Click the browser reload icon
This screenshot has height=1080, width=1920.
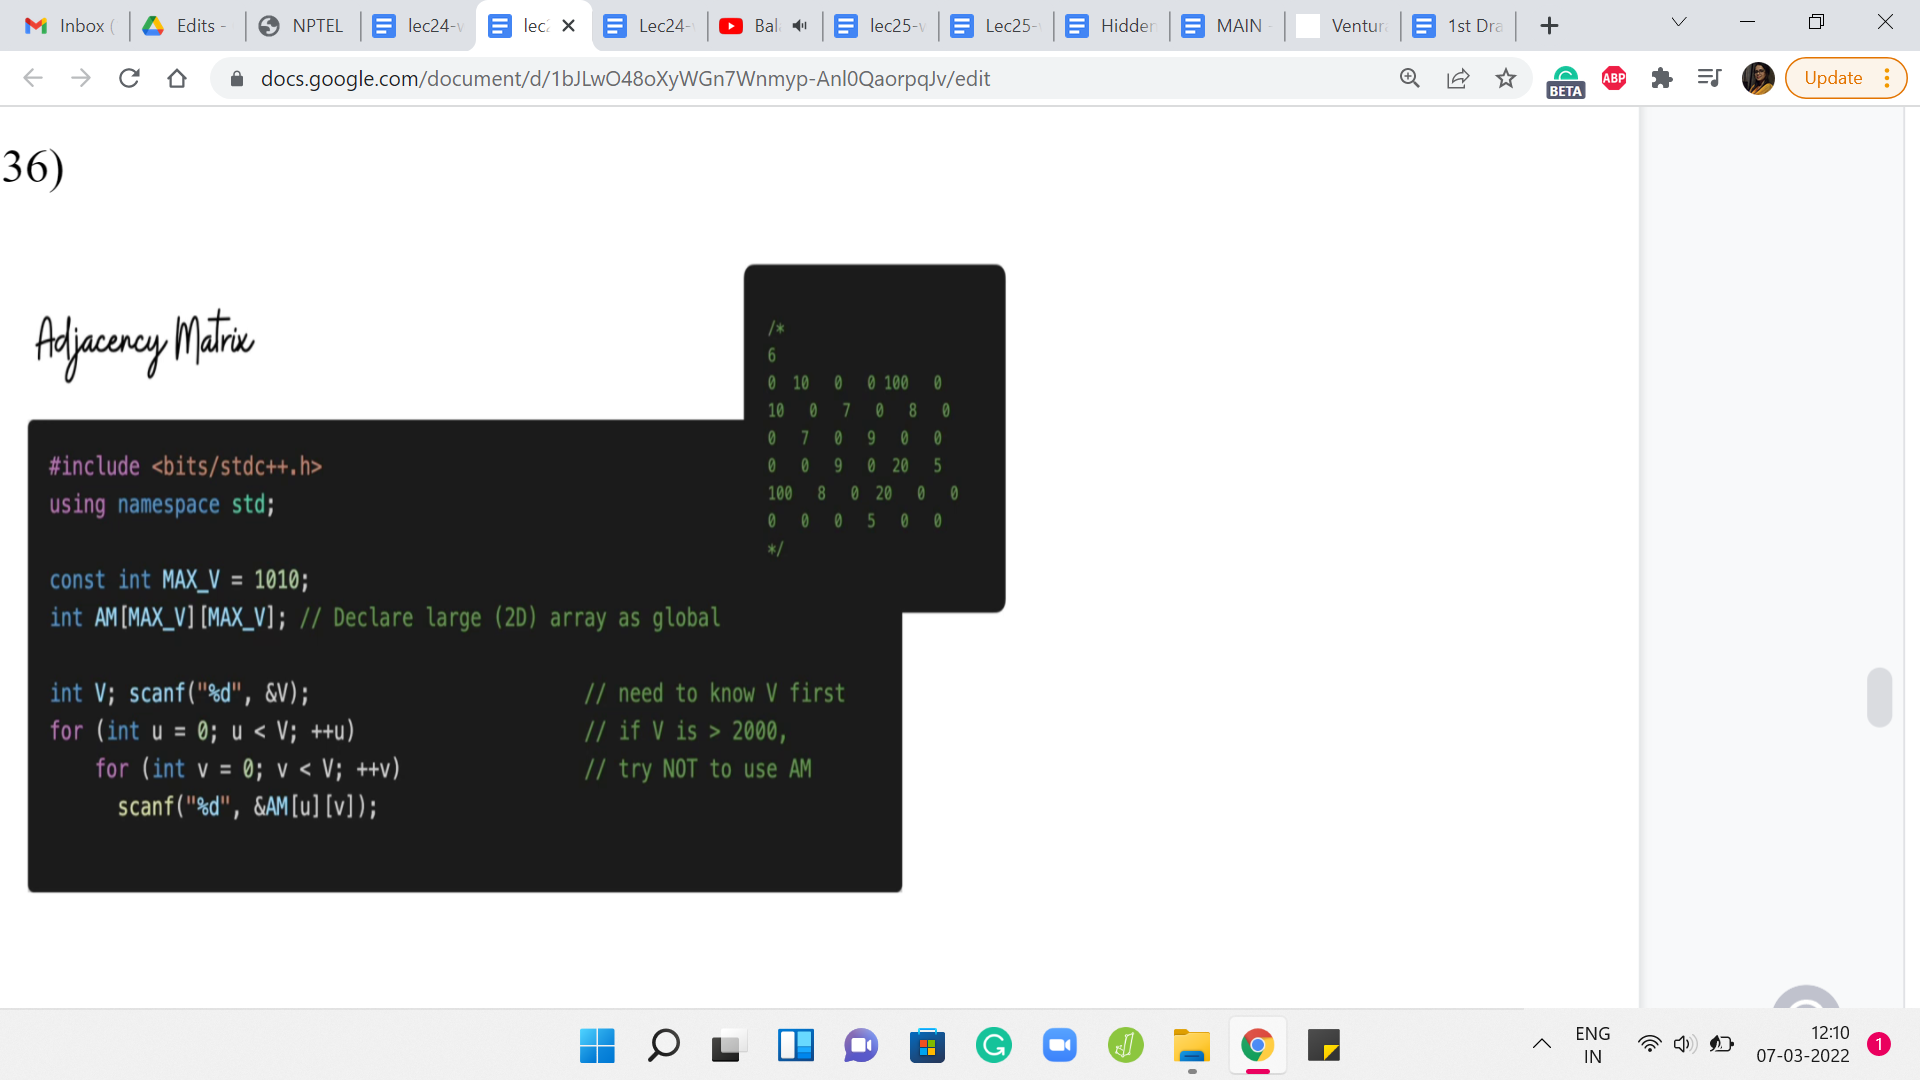click(129, 78)
